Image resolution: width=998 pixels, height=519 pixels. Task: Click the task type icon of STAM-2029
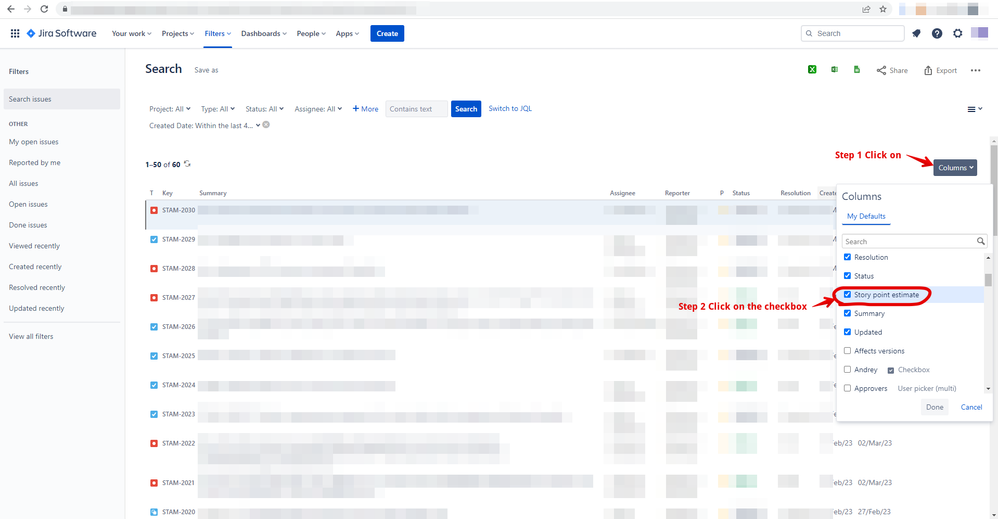point(153,239)
